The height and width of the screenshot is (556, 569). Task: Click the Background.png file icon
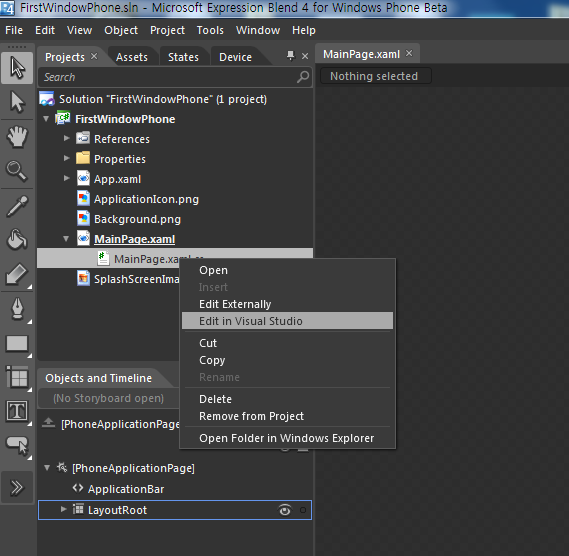coord(83,218)
